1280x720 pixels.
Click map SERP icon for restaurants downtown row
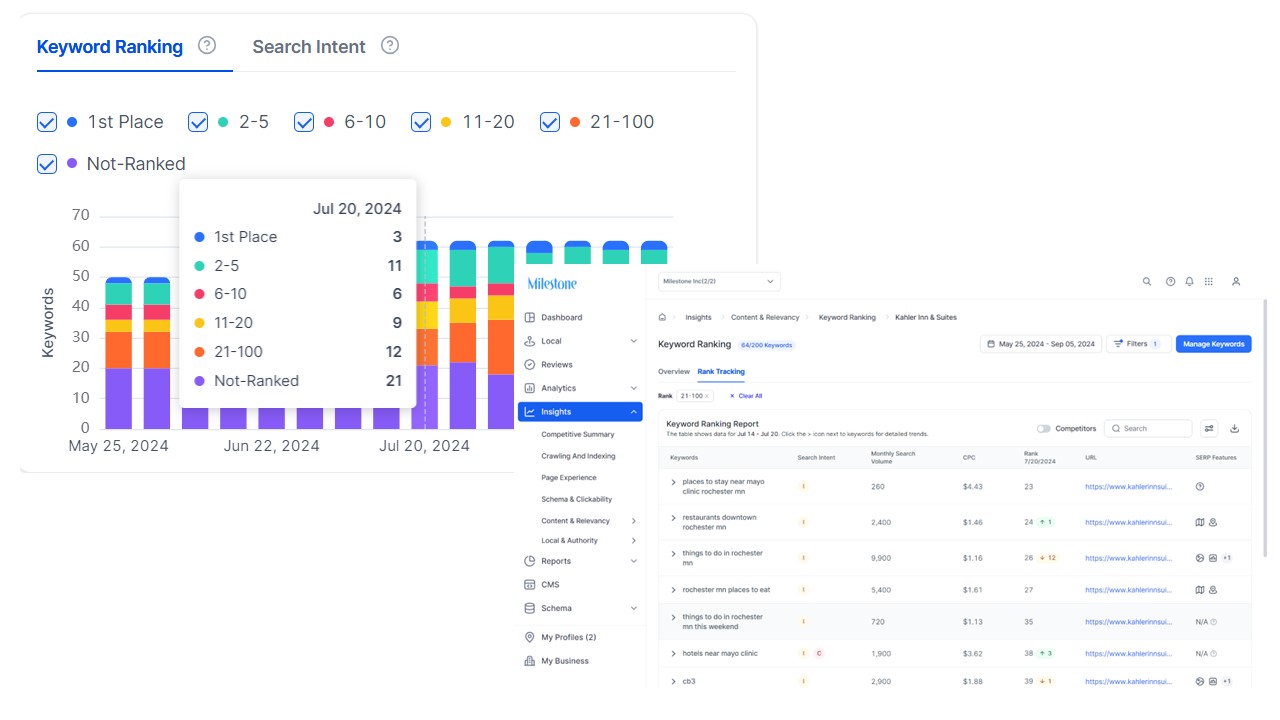coord(1200,522)
